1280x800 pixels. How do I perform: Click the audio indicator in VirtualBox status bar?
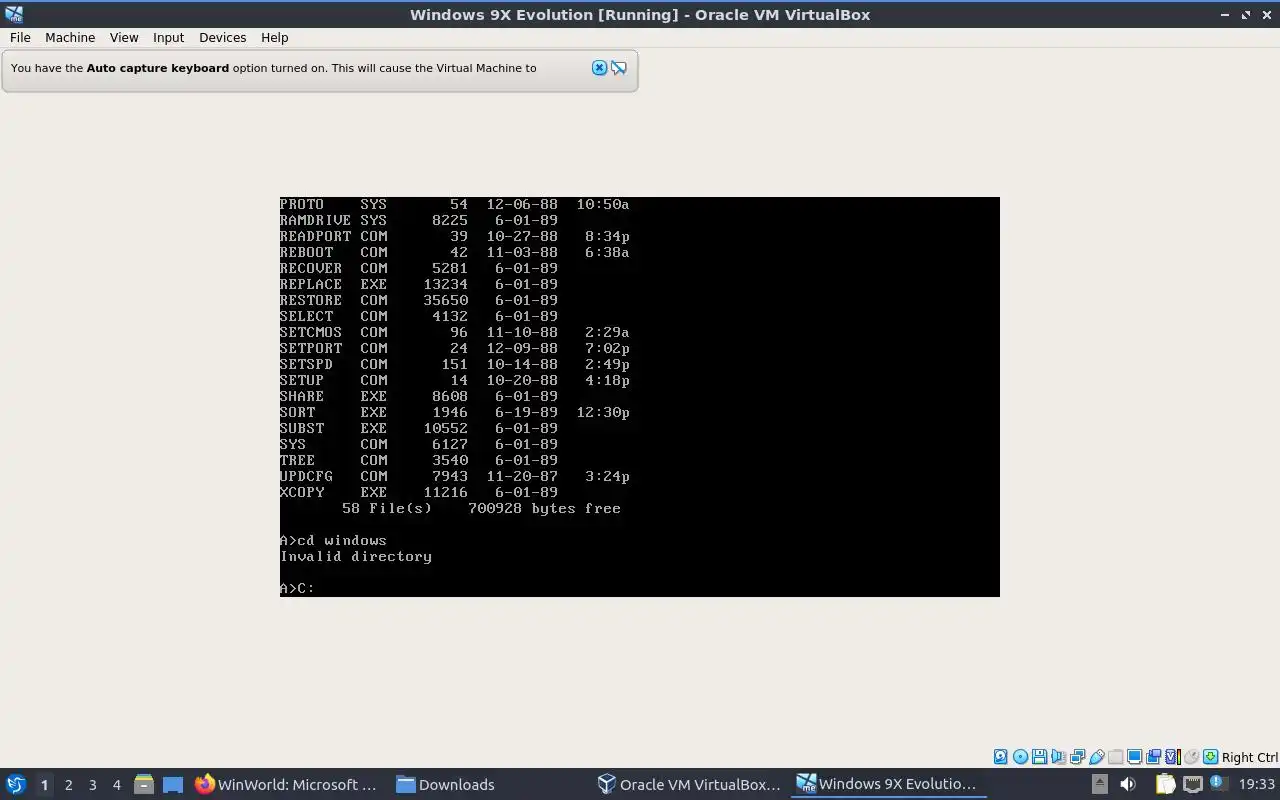pyautogui.click(x=1058, y=757)
